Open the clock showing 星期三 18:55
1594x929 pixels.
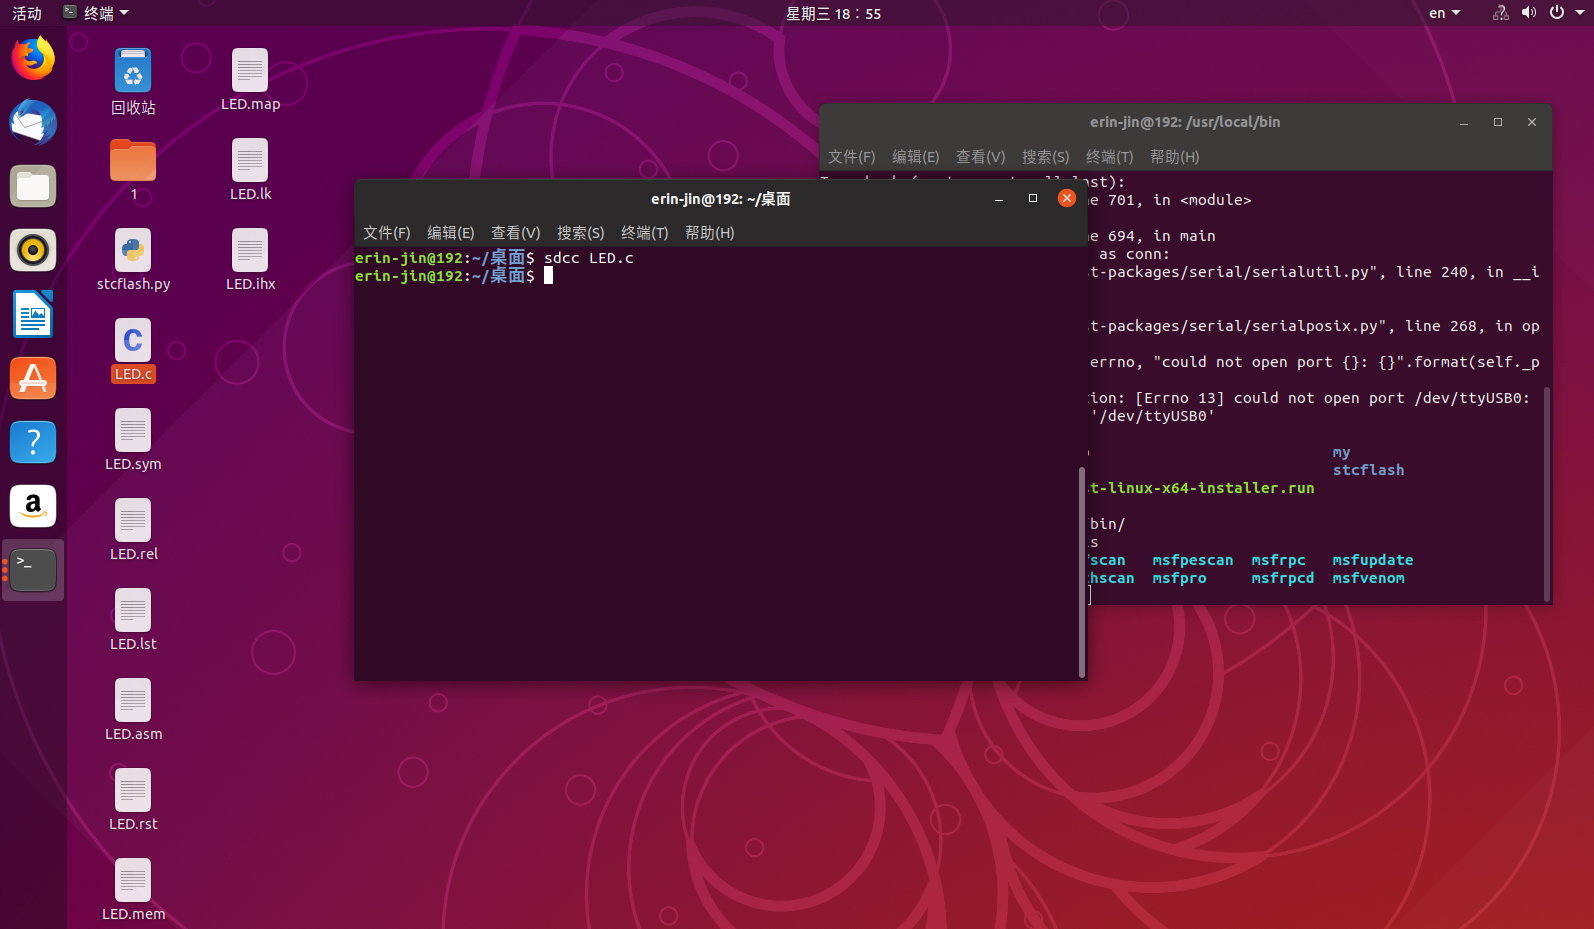833,13
